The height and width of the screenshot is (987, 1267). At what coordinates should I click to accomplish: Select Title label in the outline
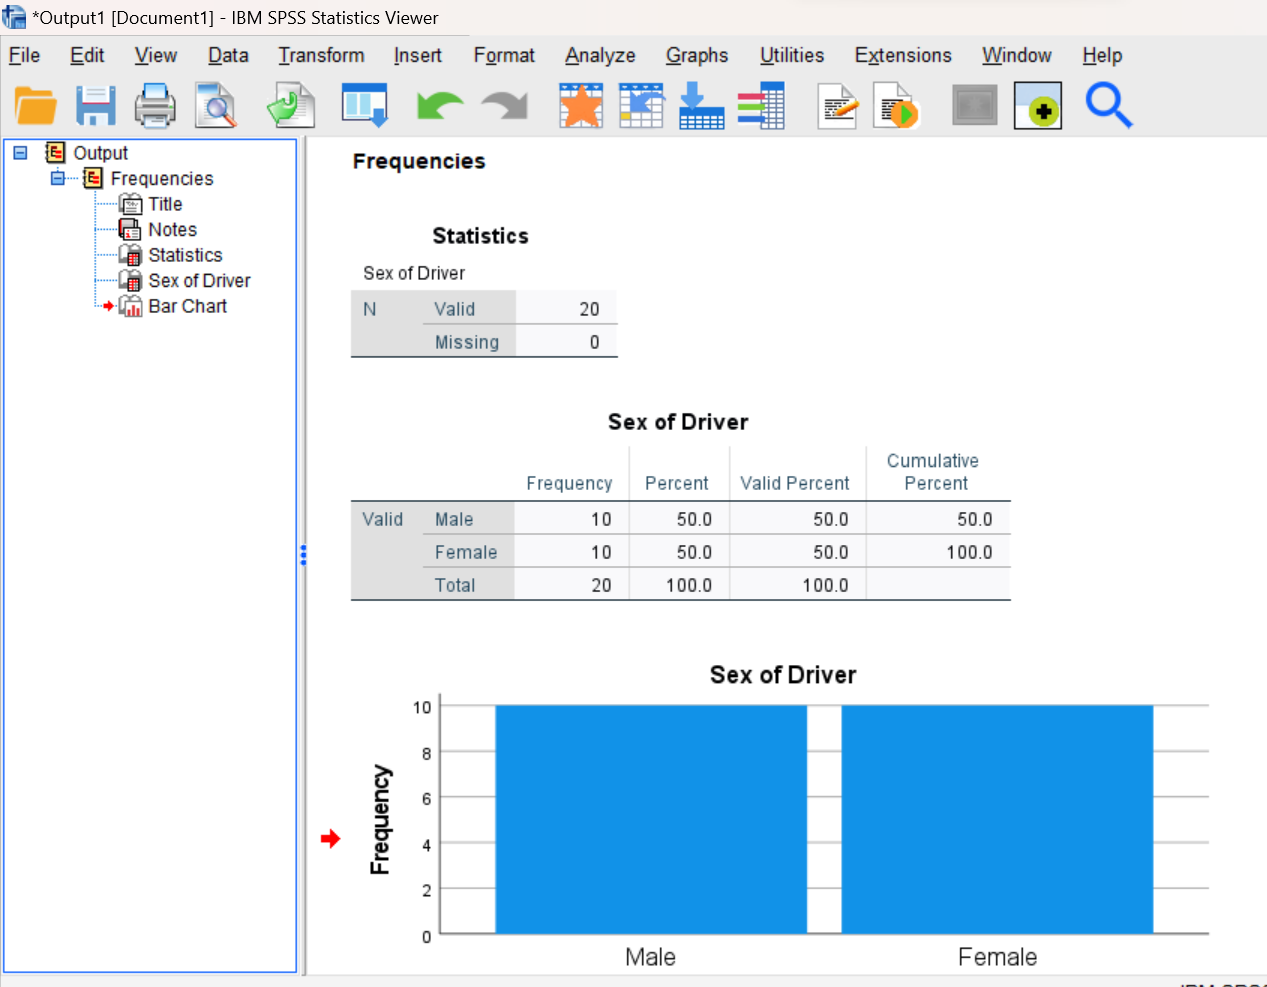(x=166, y=204)
